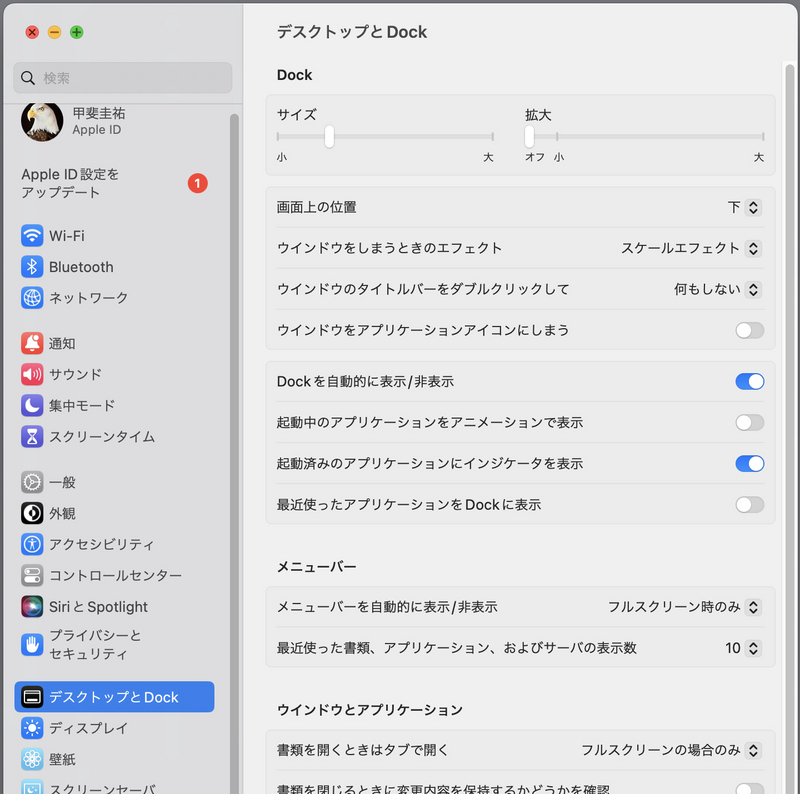The image size is (800, 794).
Task: Open 外観 settings pane
Action: tap(114, 513)
